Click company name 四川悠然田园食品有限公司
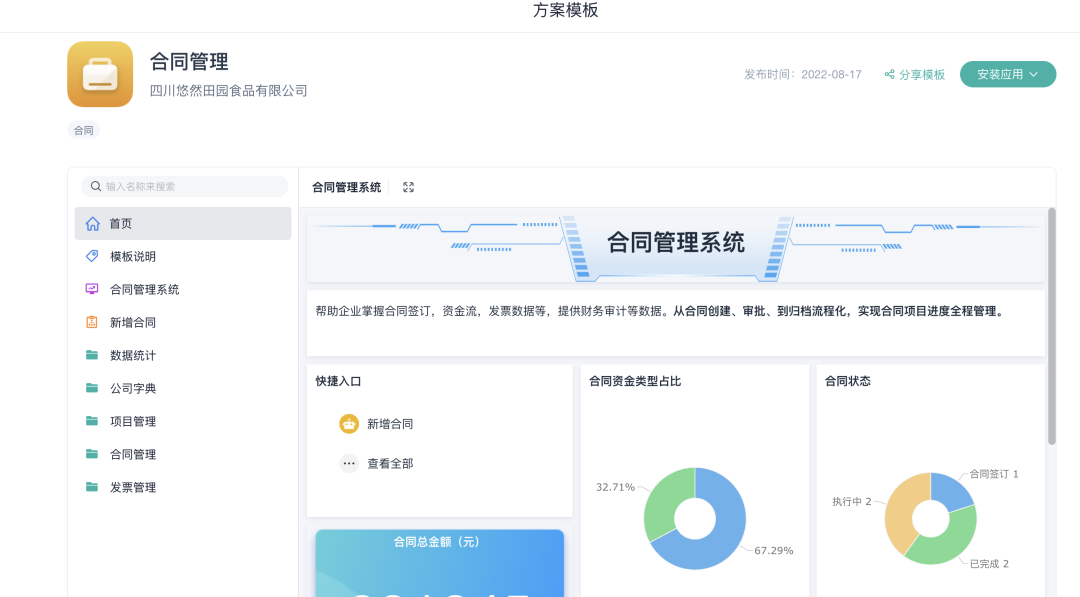This screenshot has height=597, width=1080. [x=229, y=91]
